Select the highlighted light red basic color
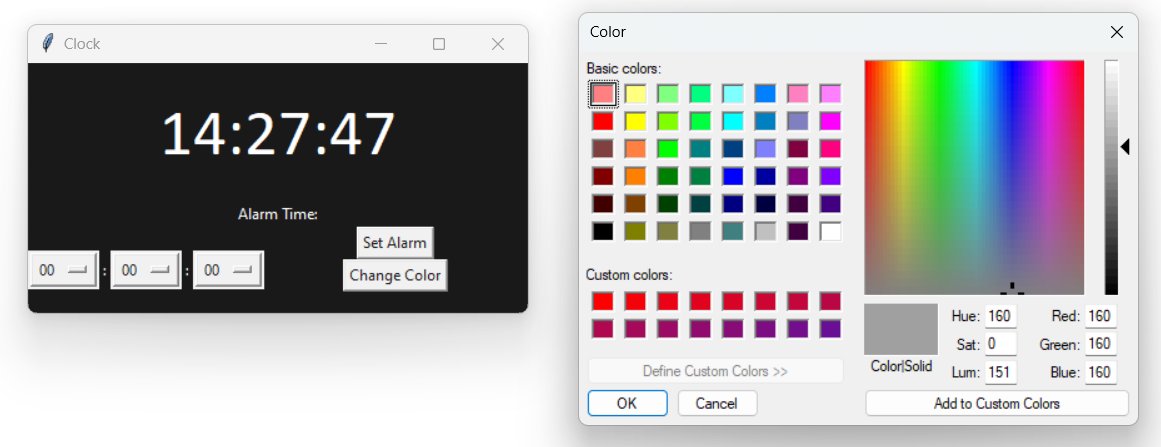This screenshot has width=1161, height=447. click(x=603, y=94)
